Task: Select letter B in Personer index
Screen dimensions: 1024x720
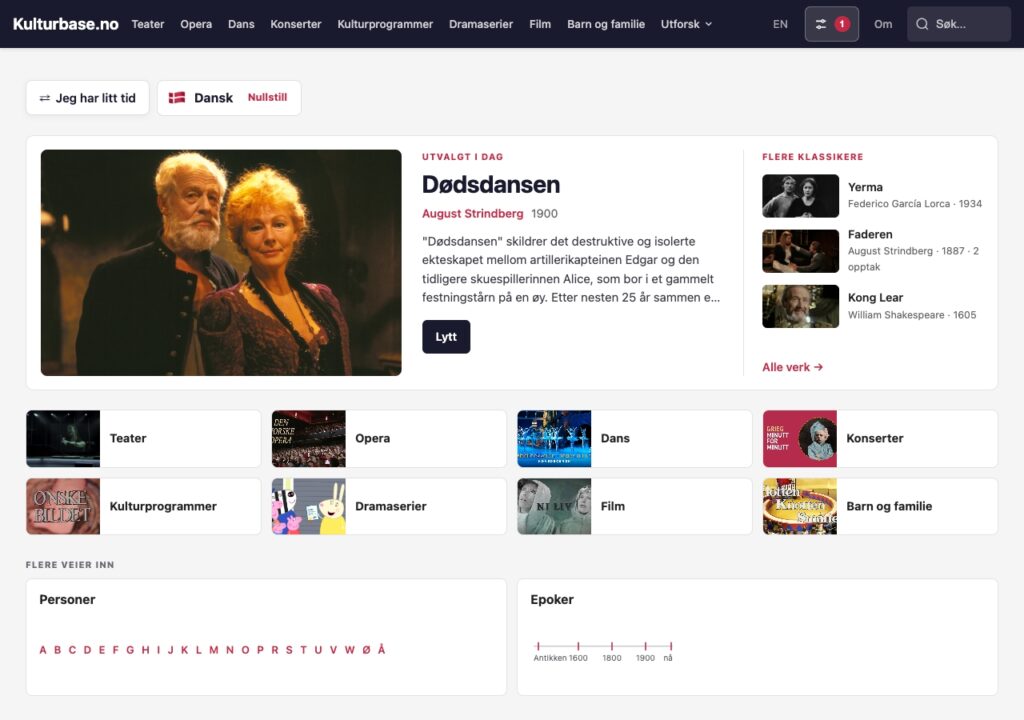Action: coord(57,649)
